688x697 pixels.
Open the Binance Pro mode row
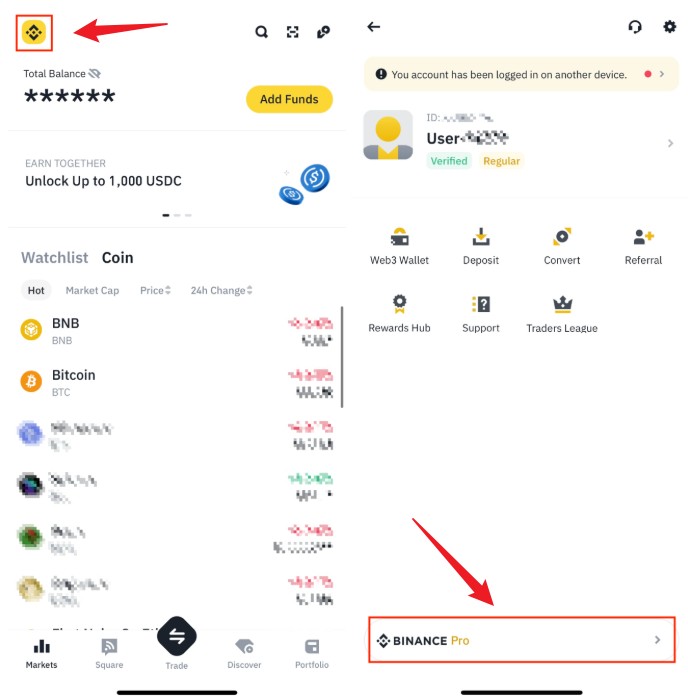pos(522,640)
